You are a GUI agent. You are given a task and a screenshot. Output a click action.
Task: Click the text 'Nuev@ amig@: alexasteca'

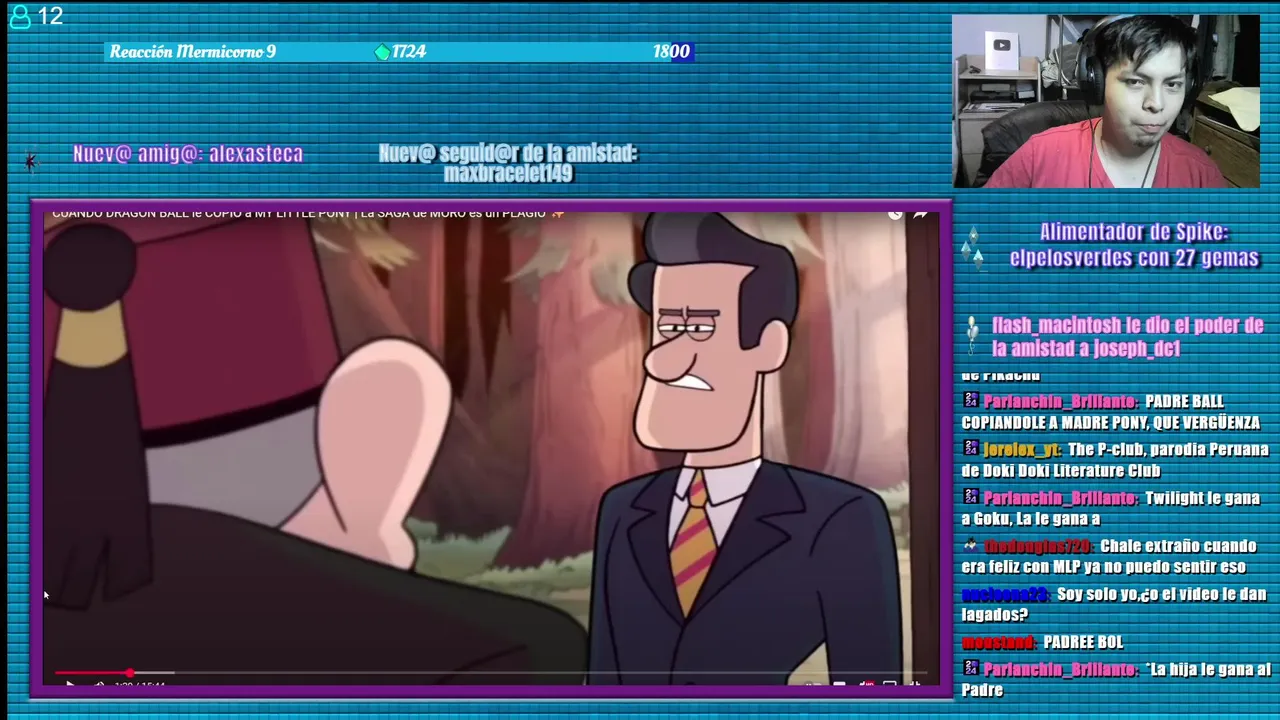(188, 154)
